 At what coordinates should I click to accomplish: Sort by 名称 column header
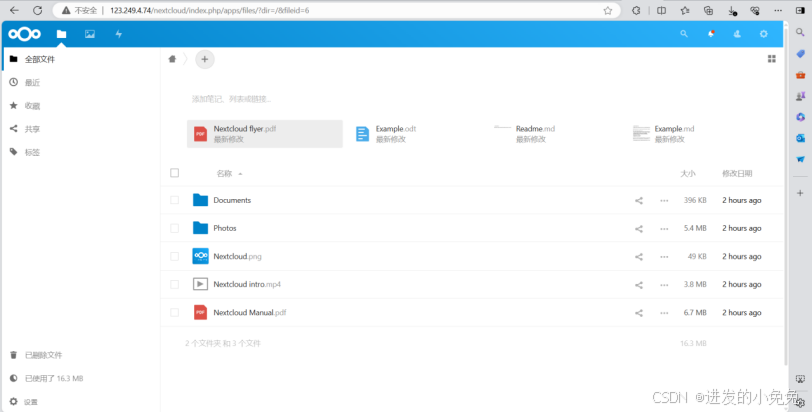click(x=224, y=174)
